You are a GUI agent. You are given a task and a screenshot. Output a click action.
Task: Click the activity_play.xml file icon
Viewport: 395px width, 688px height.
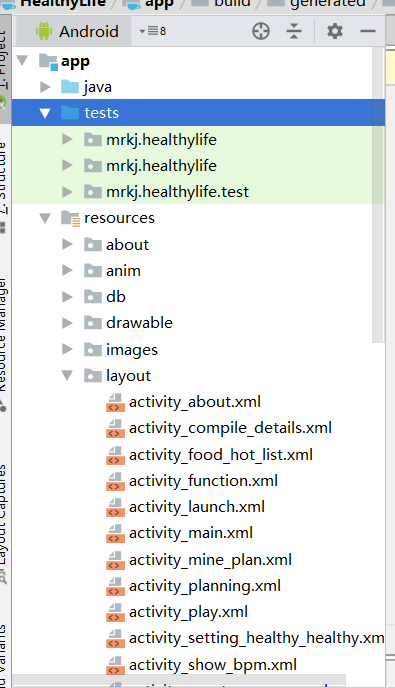point(115,612)
